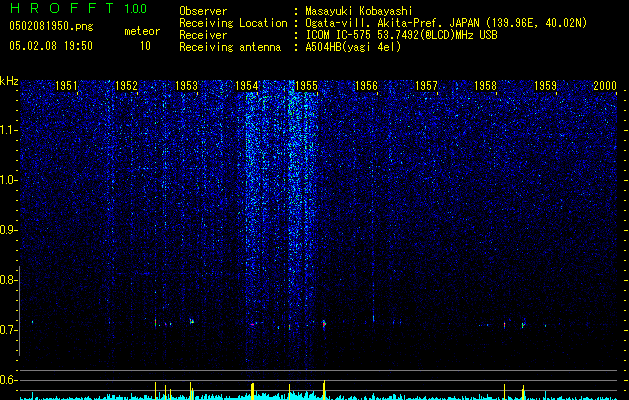Select the ICOM IC-575 53.7492 MHz USB text

pos(401,35)
